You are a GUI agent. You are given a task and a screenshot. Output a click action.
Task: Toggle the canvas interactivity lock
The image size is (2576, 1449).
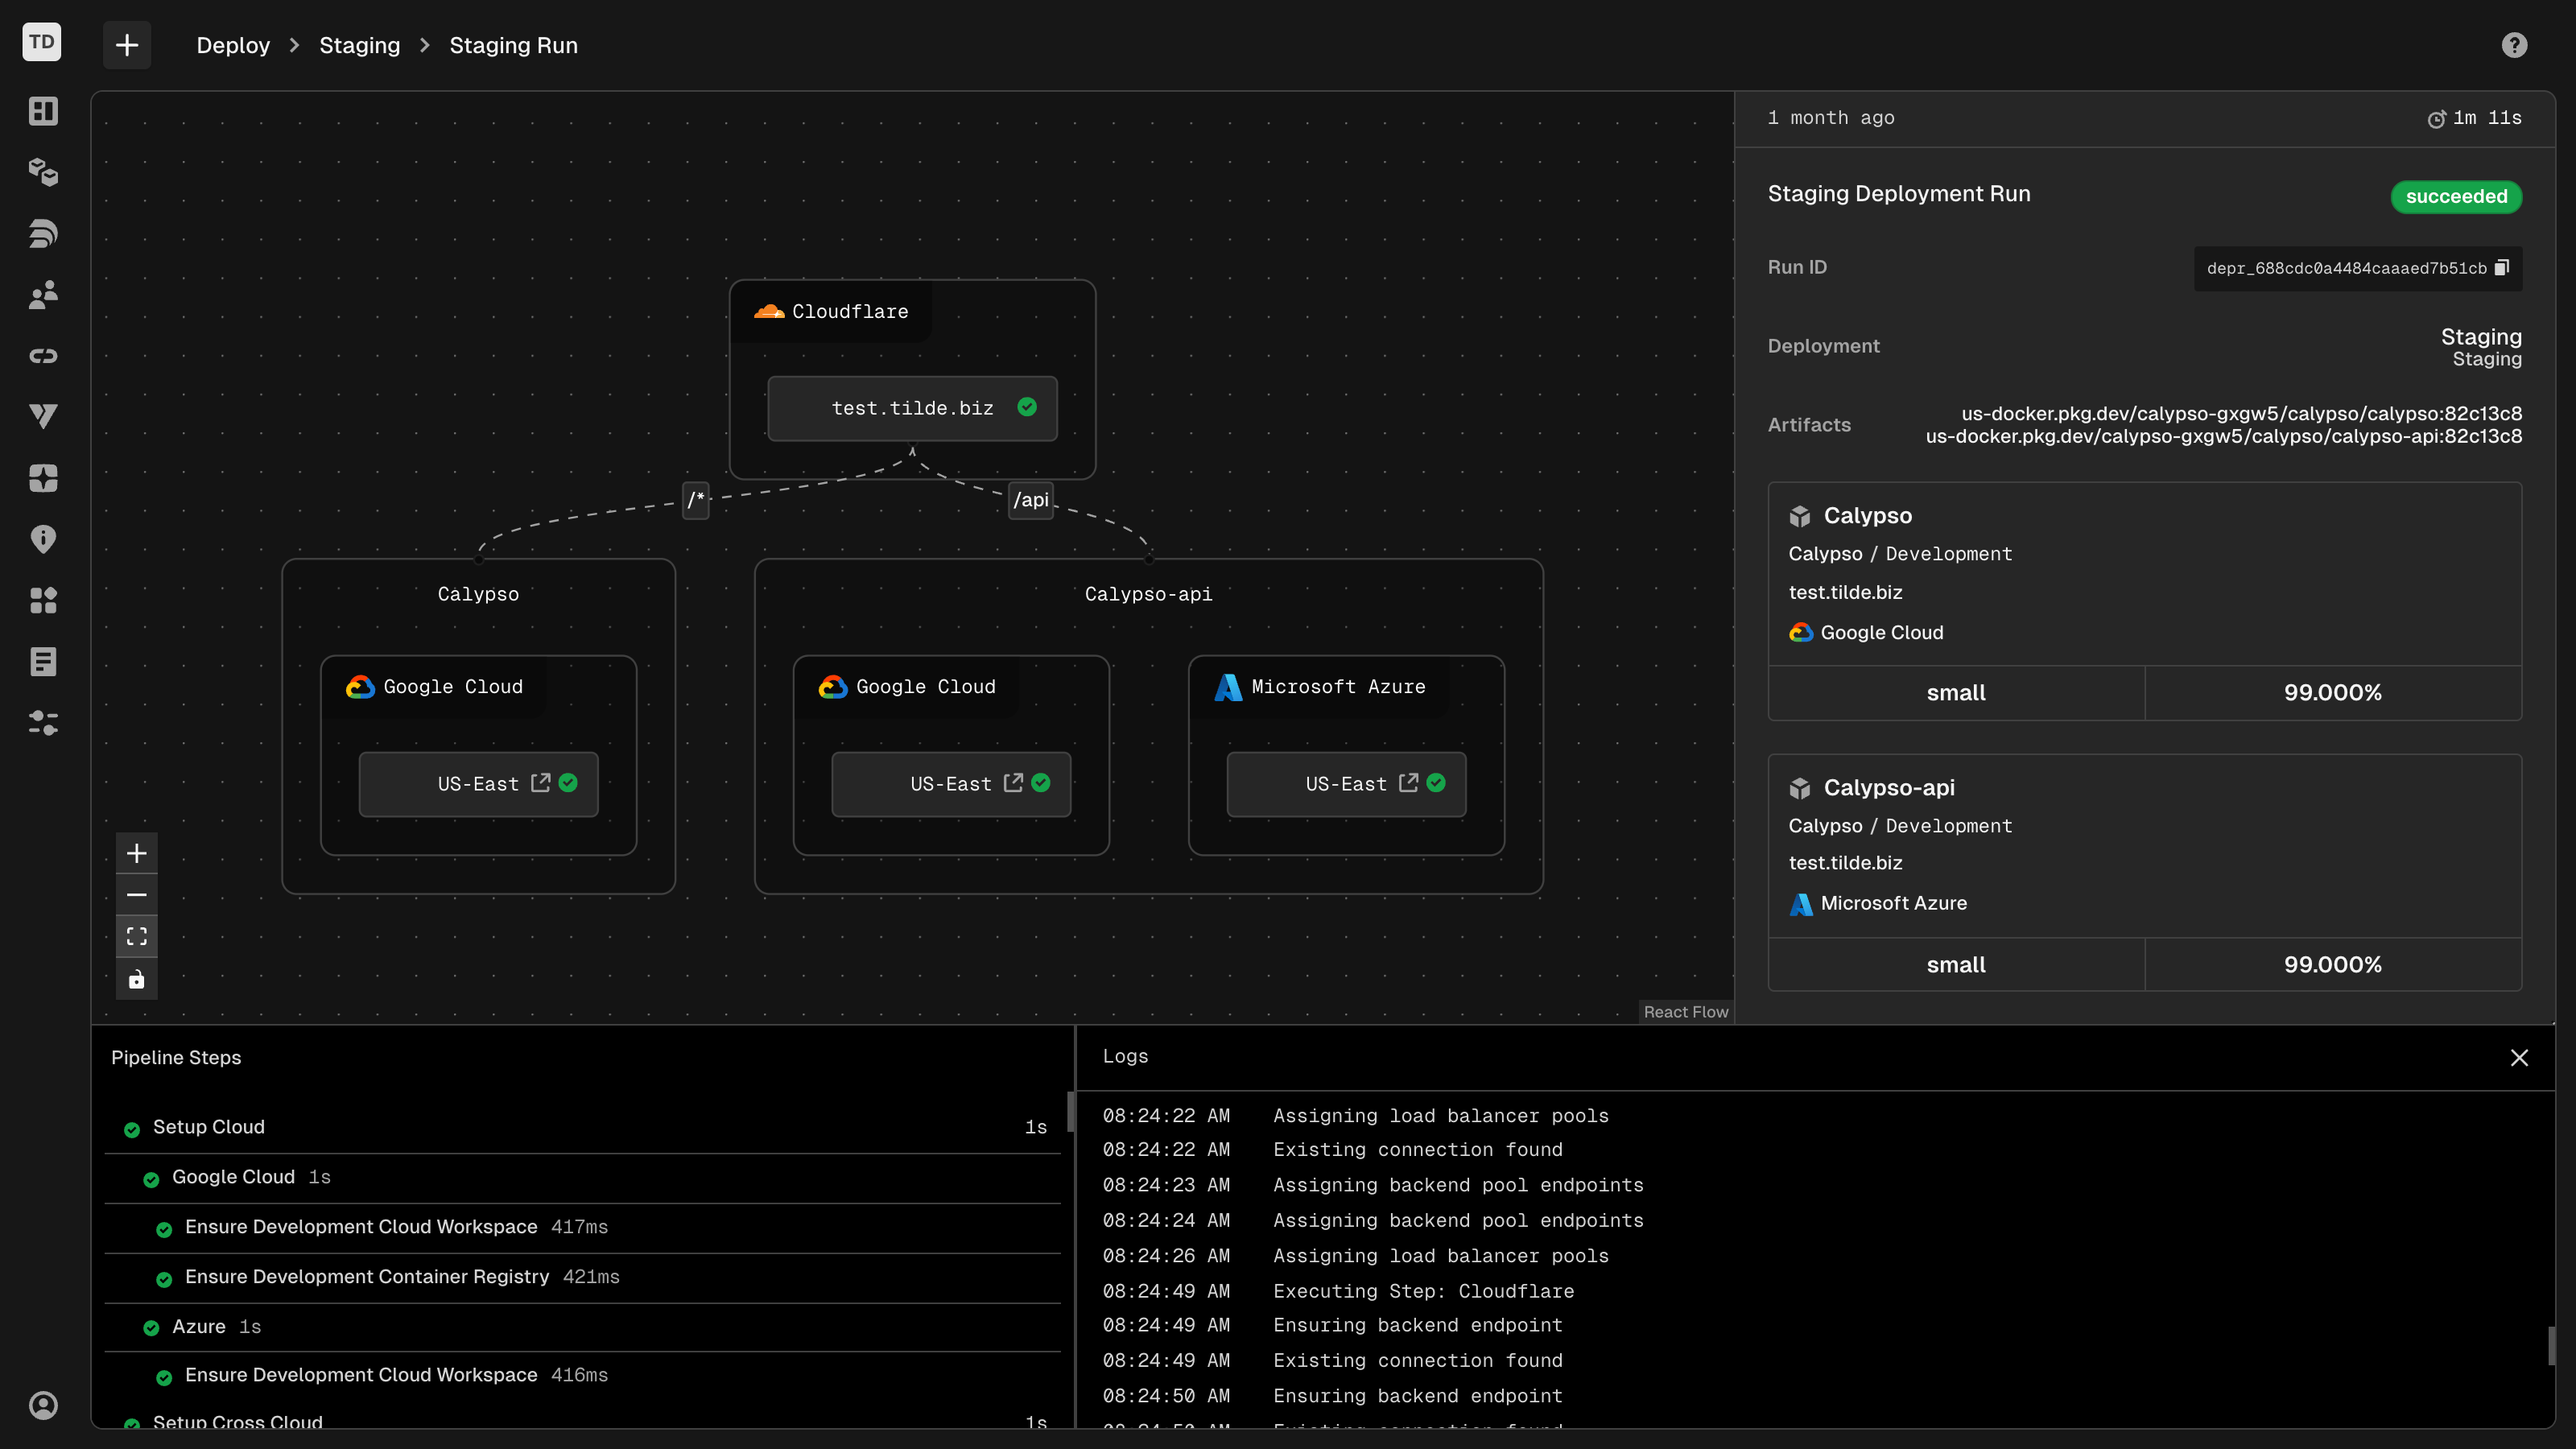point(136,979)
